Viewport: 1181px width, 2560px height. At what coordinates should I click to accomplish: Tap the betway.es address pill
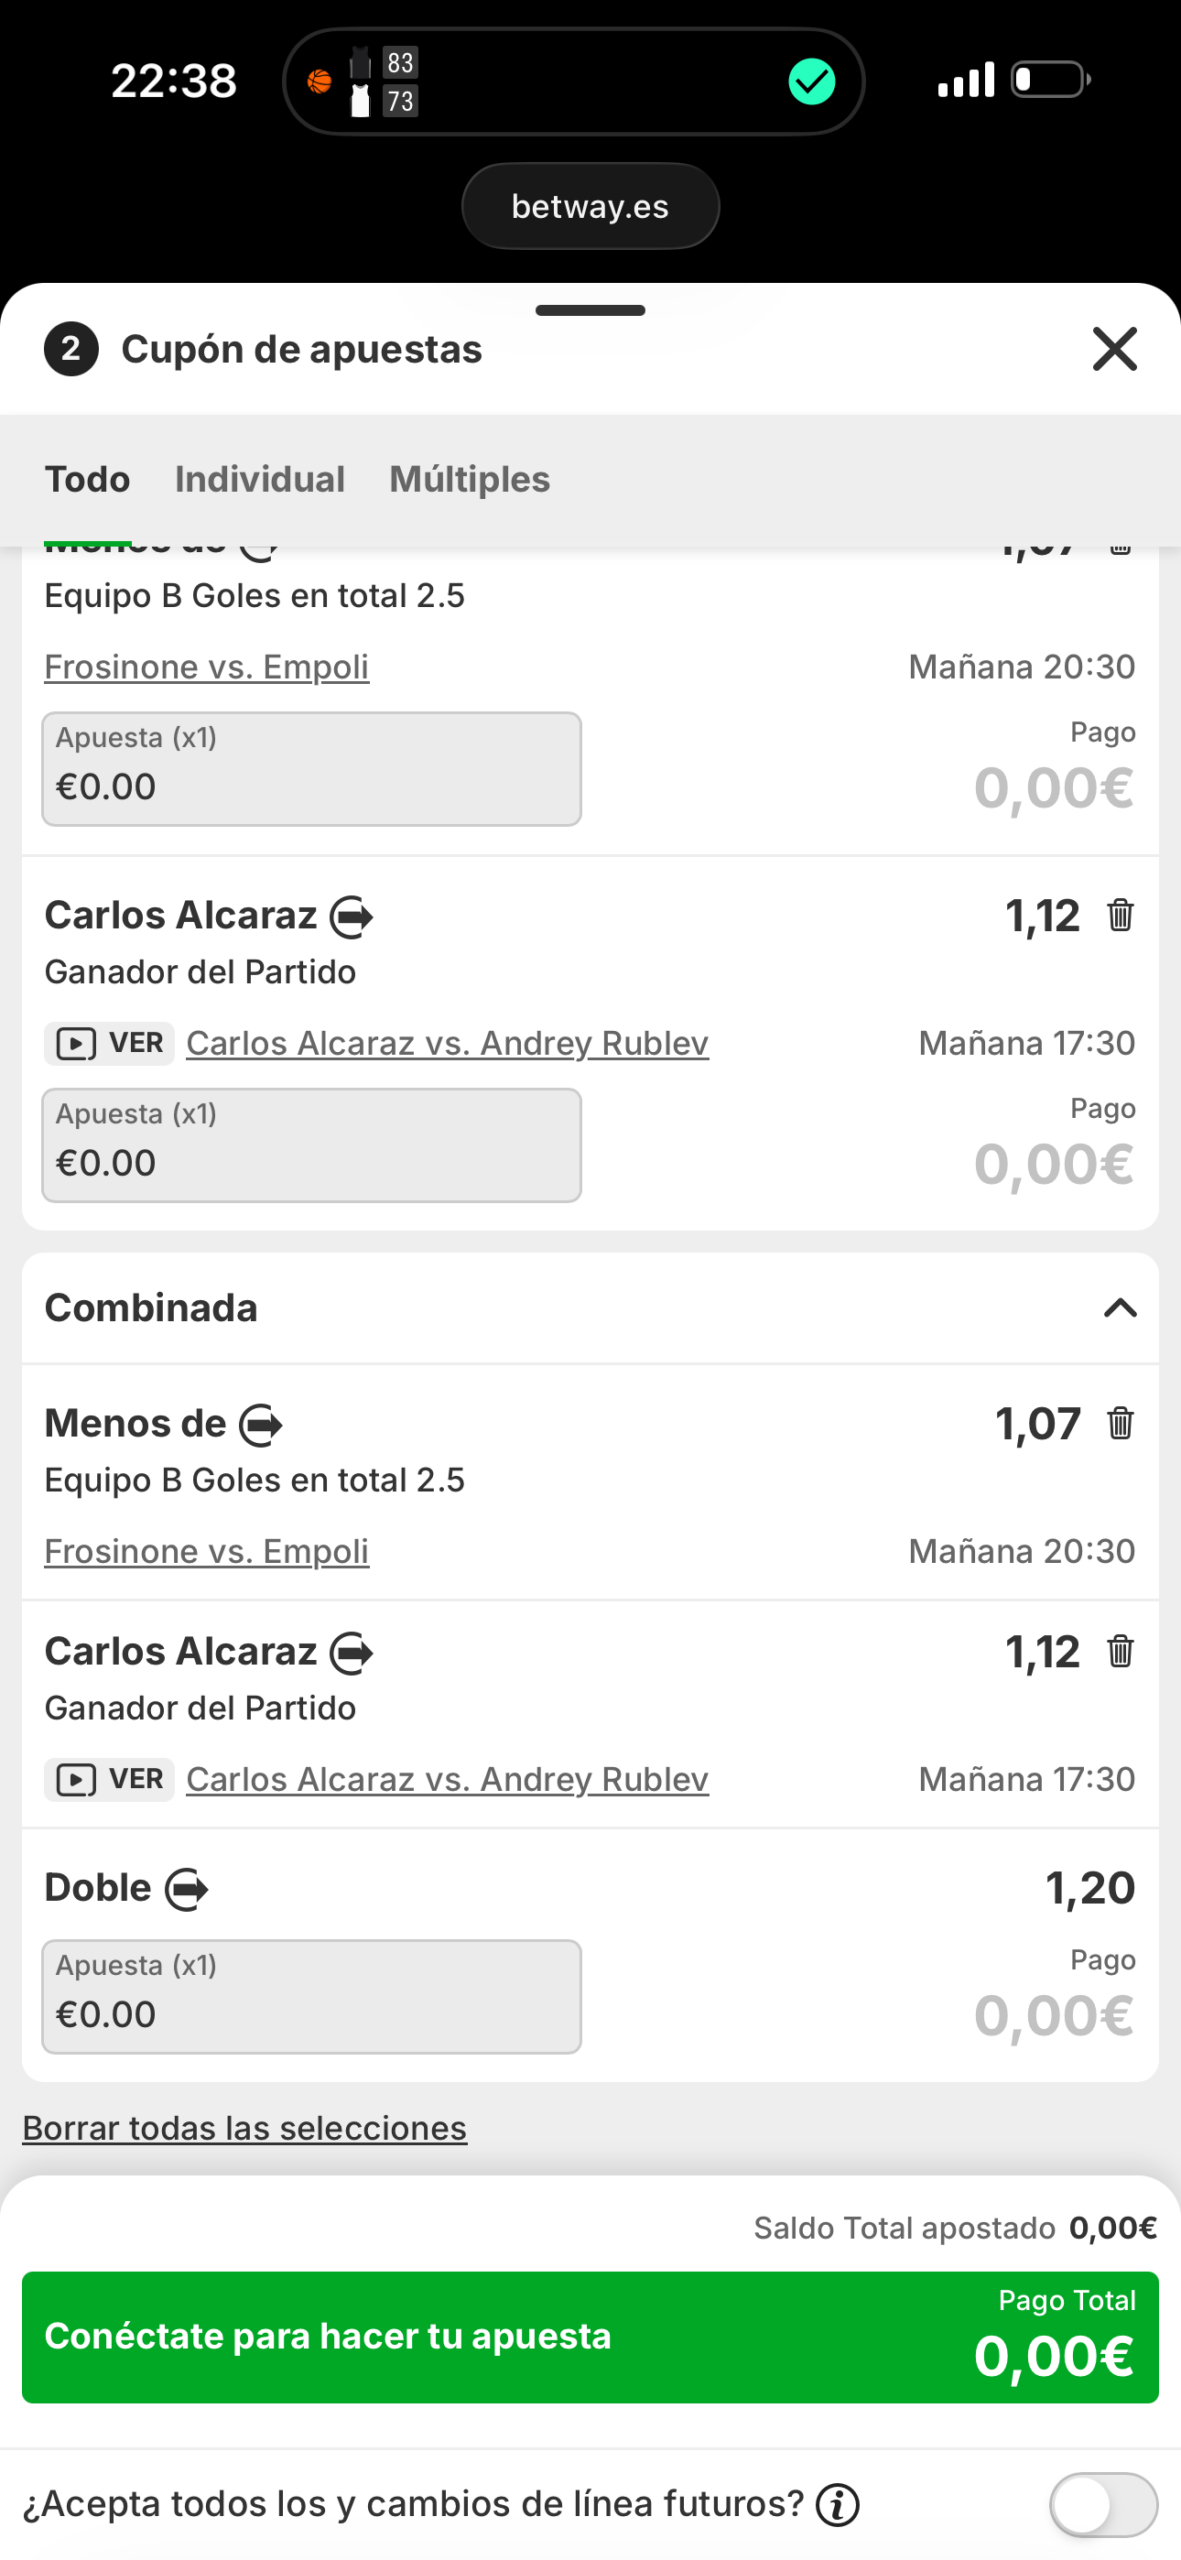590,206
